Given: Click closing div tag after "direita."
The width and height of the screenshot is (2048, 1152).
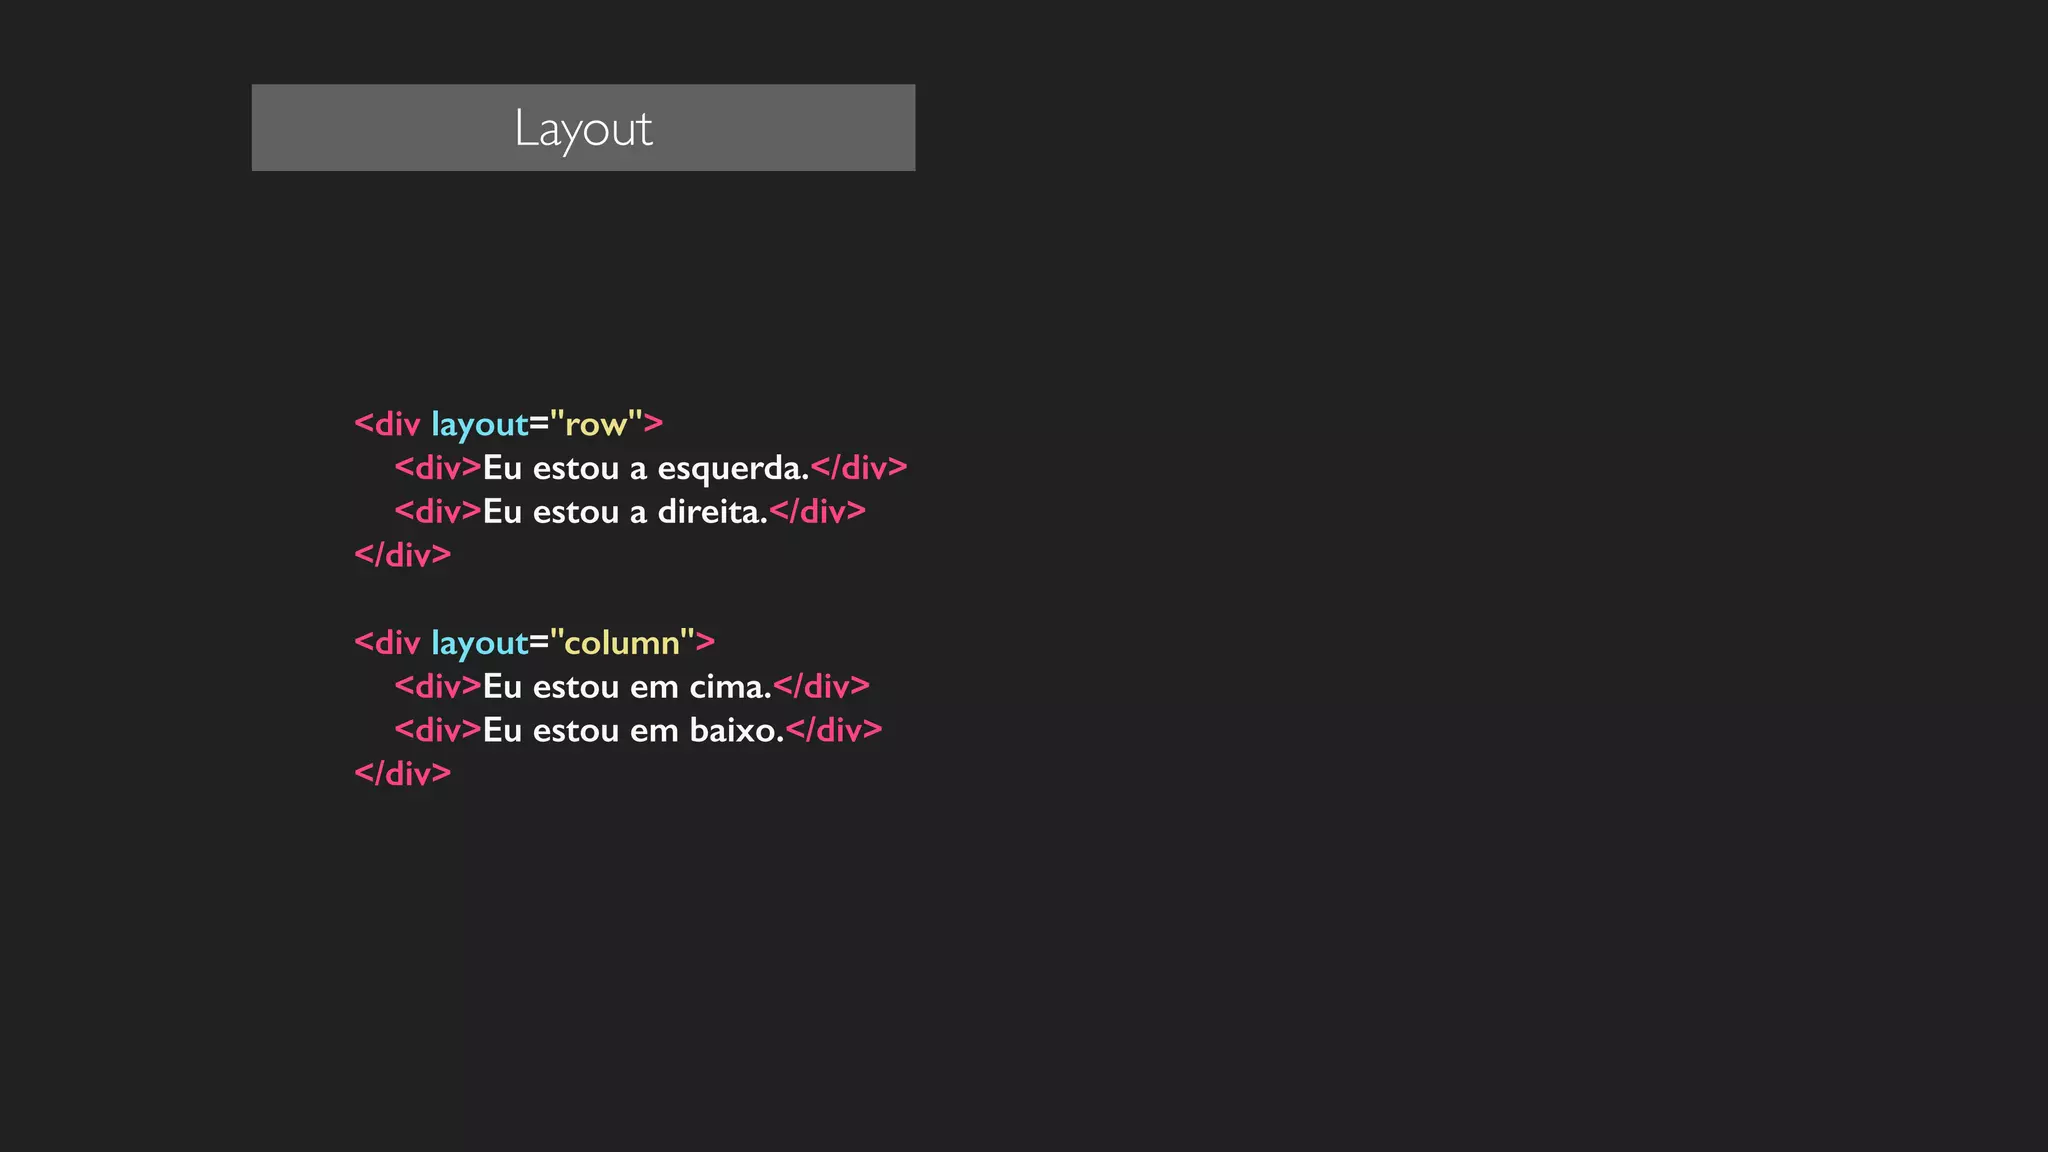Looking at the screenshot, I should click(817, 512).
